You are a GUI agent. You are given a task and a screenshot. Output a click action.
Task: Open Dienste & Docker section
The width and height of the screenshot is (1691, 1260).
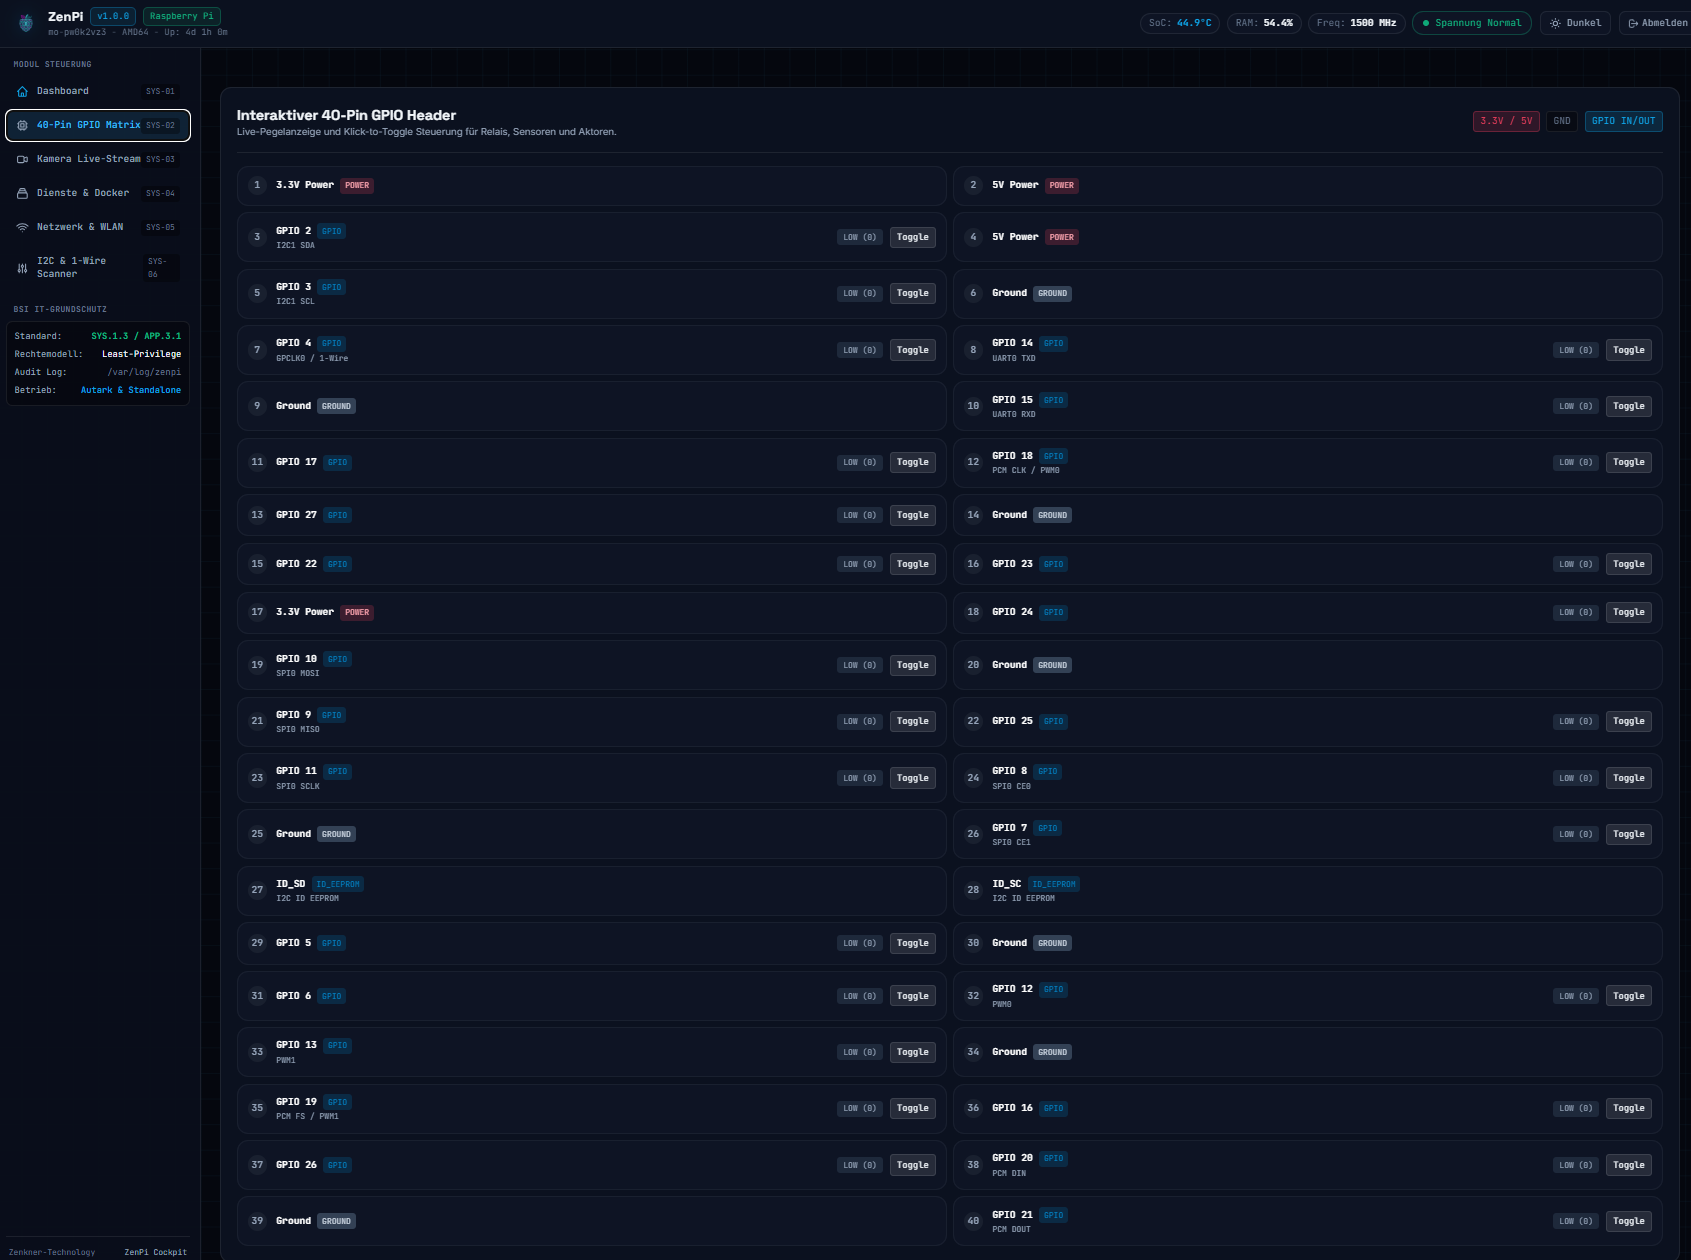[98, 193]
